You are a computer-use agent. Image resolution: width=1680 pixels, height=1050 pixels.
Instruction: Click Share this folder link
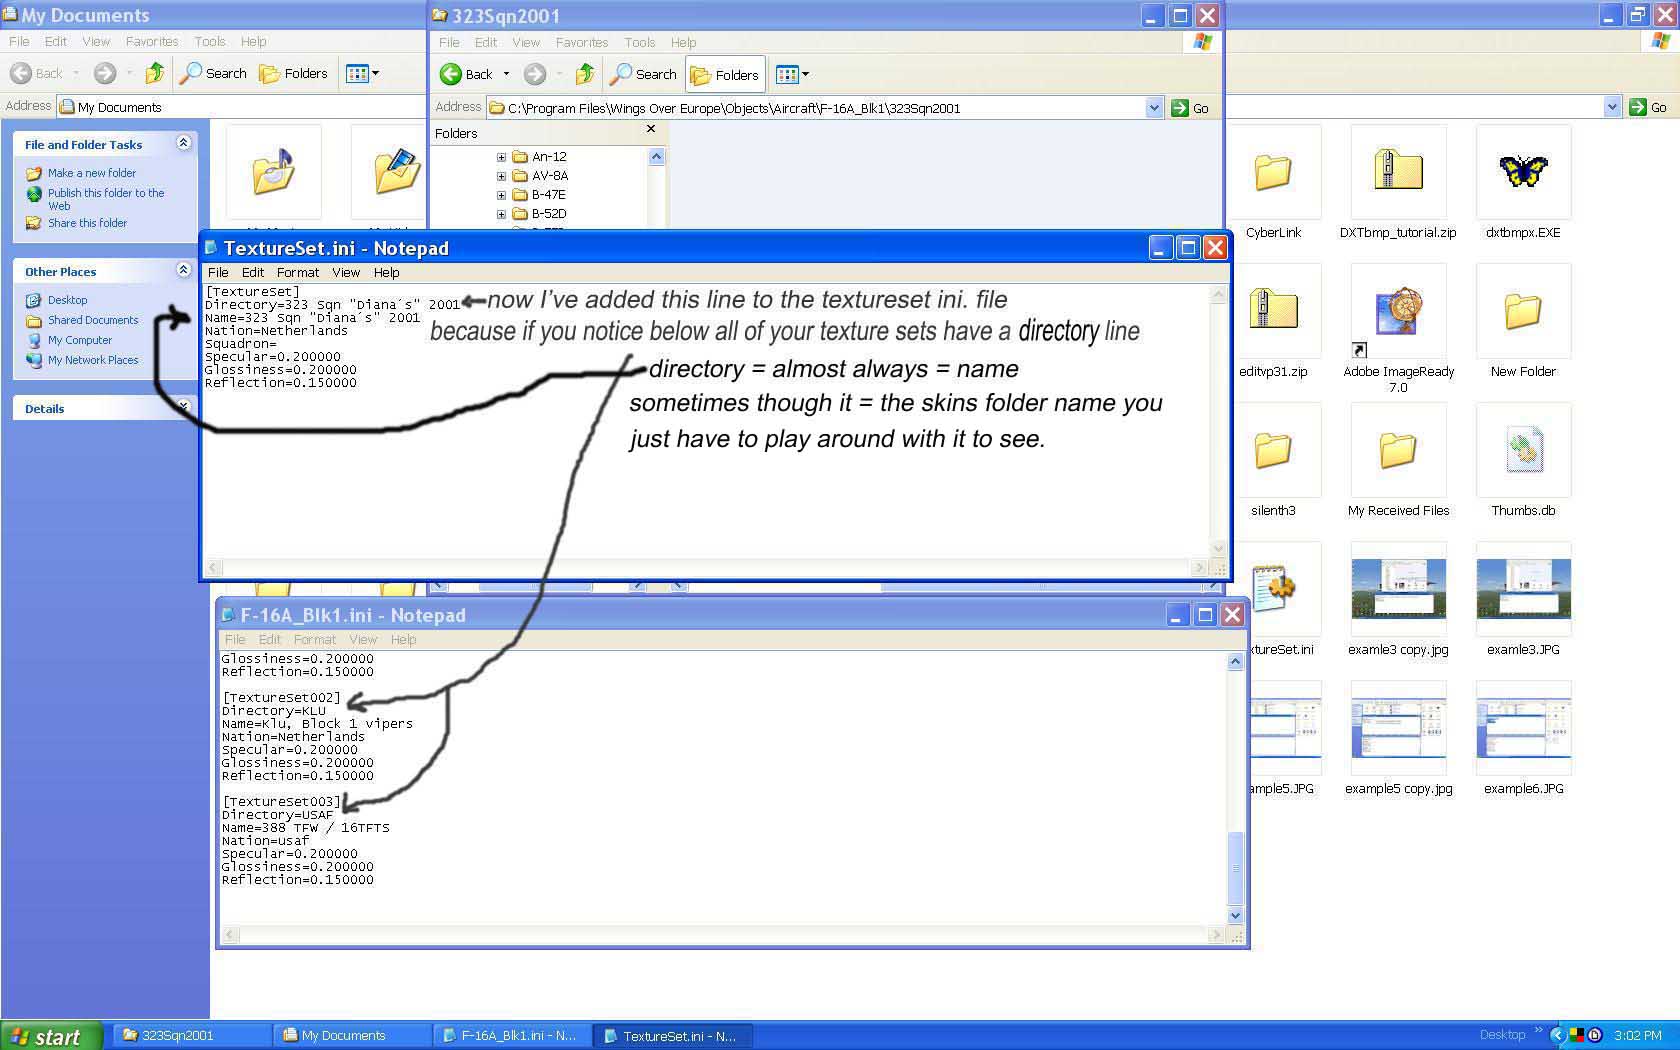pos(87,223)
